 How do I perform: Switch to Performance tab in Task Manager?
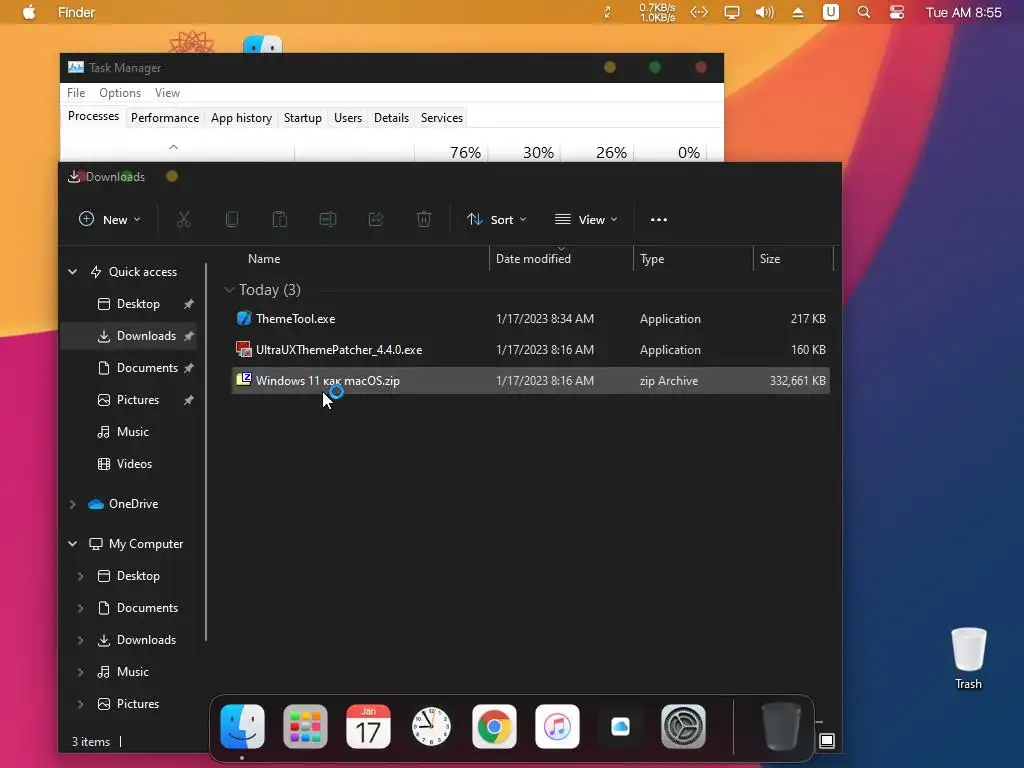[165, 118]
